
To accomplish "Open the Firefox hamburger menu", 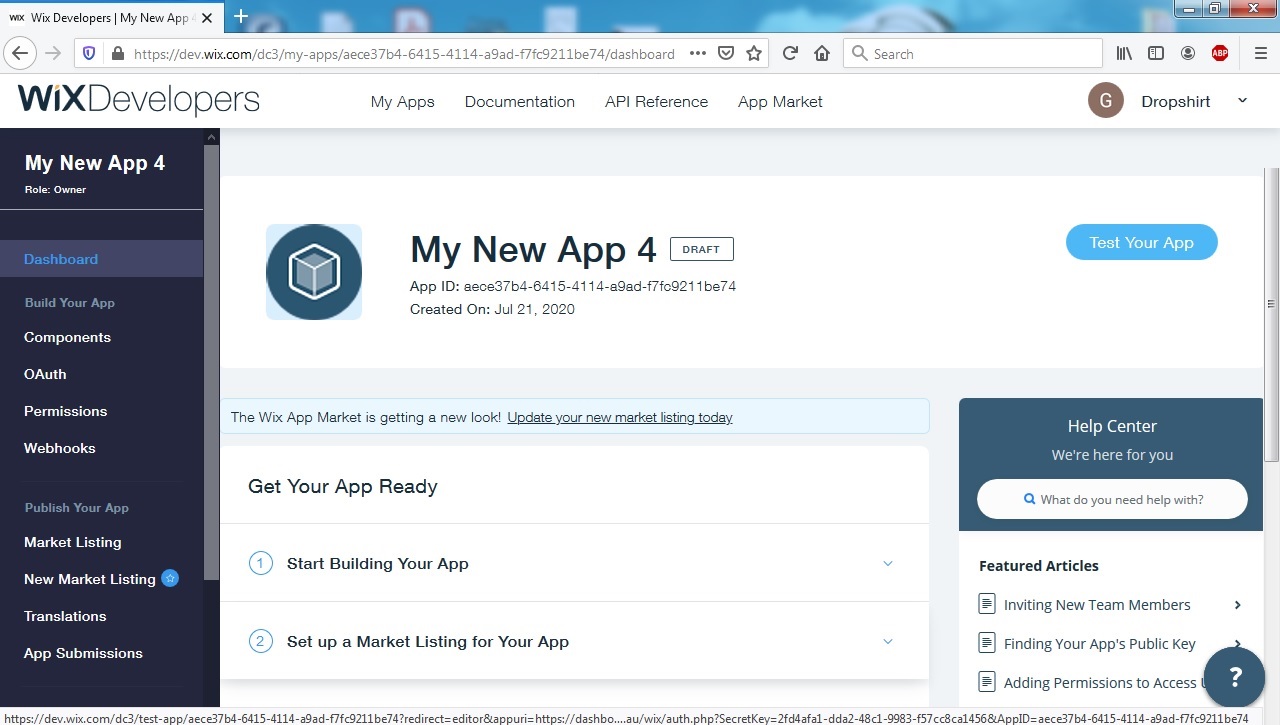I will (1260, 54).
